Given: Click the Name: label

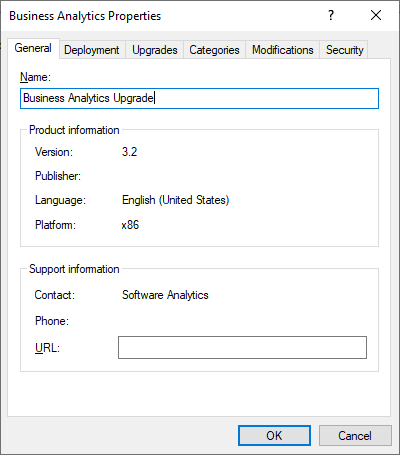Looking at the screenshot, I should 35,77.
